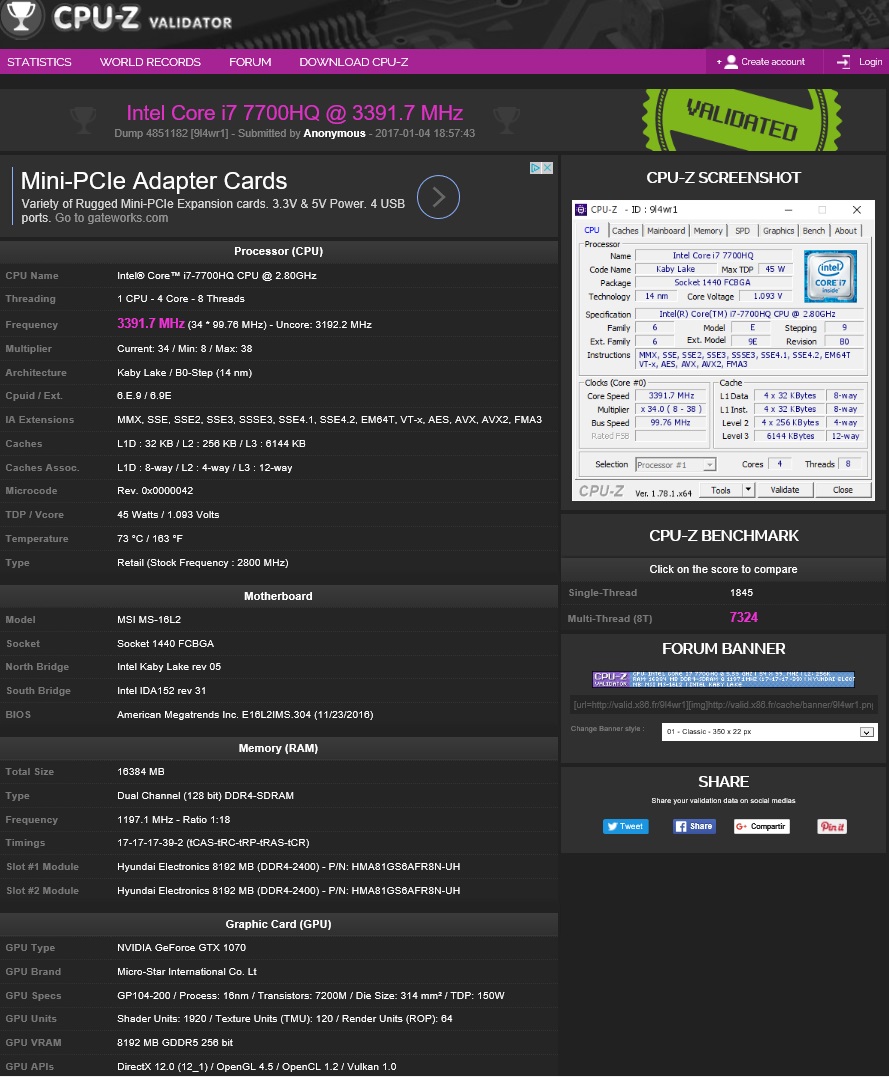The height and width of the screenshot is (1077, 889).
Task: Click the AdChoices info icon
Action: pos(535,168)
